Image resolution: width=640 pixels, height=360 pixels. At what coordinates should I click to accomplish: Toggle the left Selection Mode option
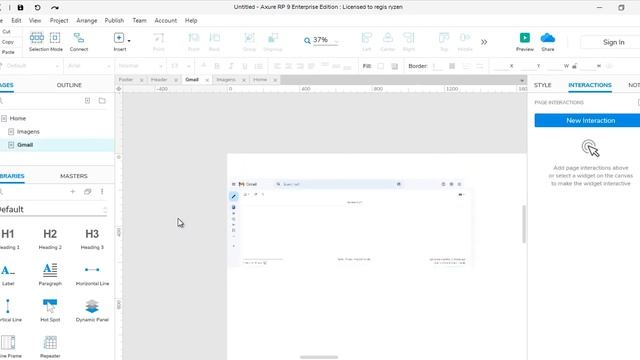coord(36,38)
